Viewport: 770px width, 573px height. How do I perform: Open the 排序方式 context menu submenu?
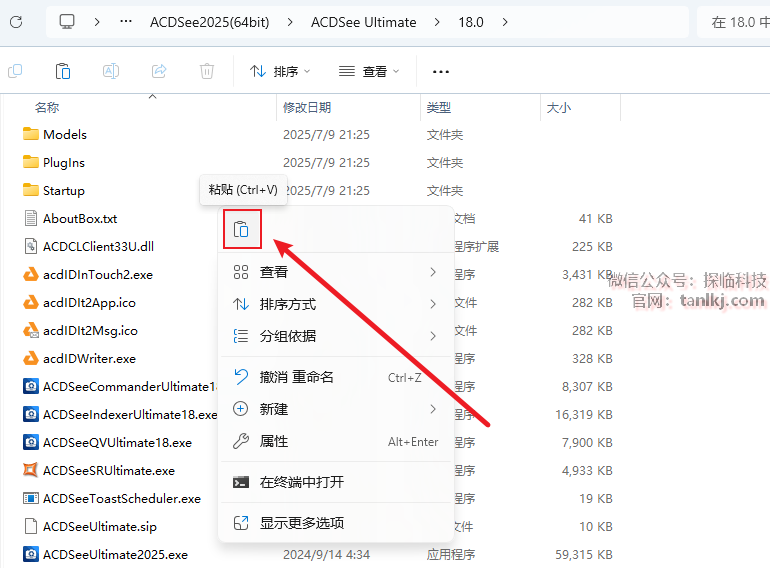coord(336,304)
